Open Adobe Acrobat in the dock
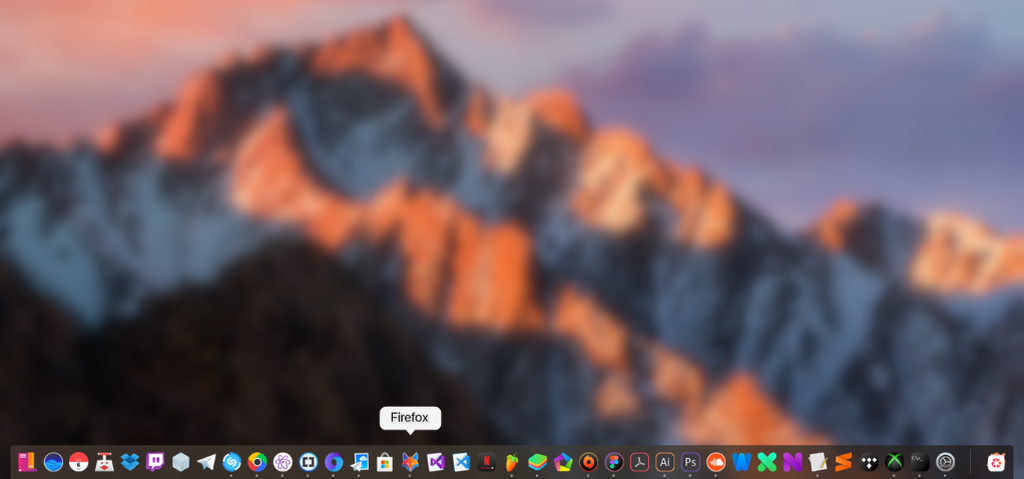The width and height of the screenshot is (1024, 479). (640, 462)
